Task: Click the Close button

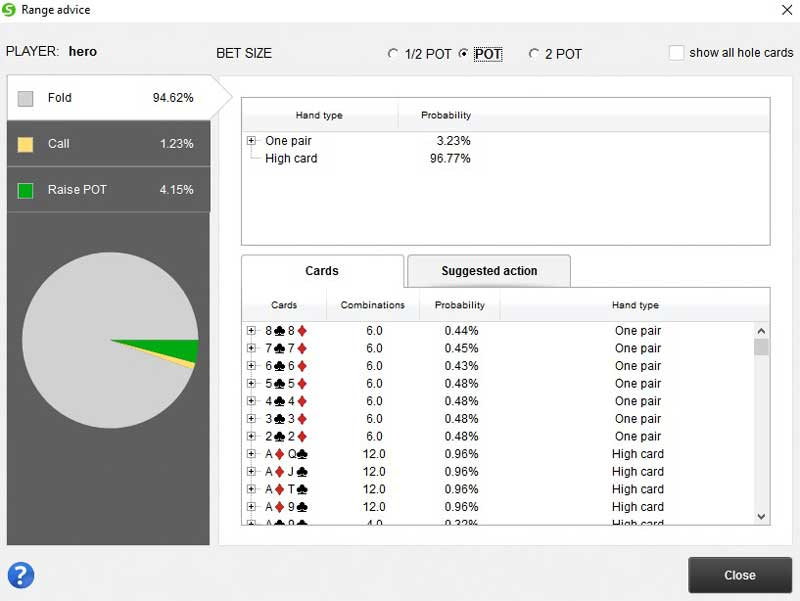Action: pos(739,575)
